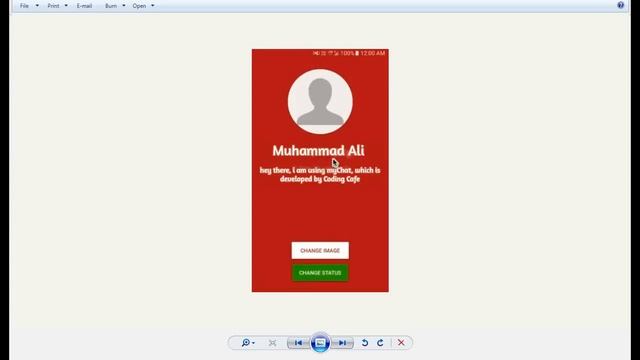Click the help question mark icon
This screenshot has width=640, height=360.
(620, 5)
